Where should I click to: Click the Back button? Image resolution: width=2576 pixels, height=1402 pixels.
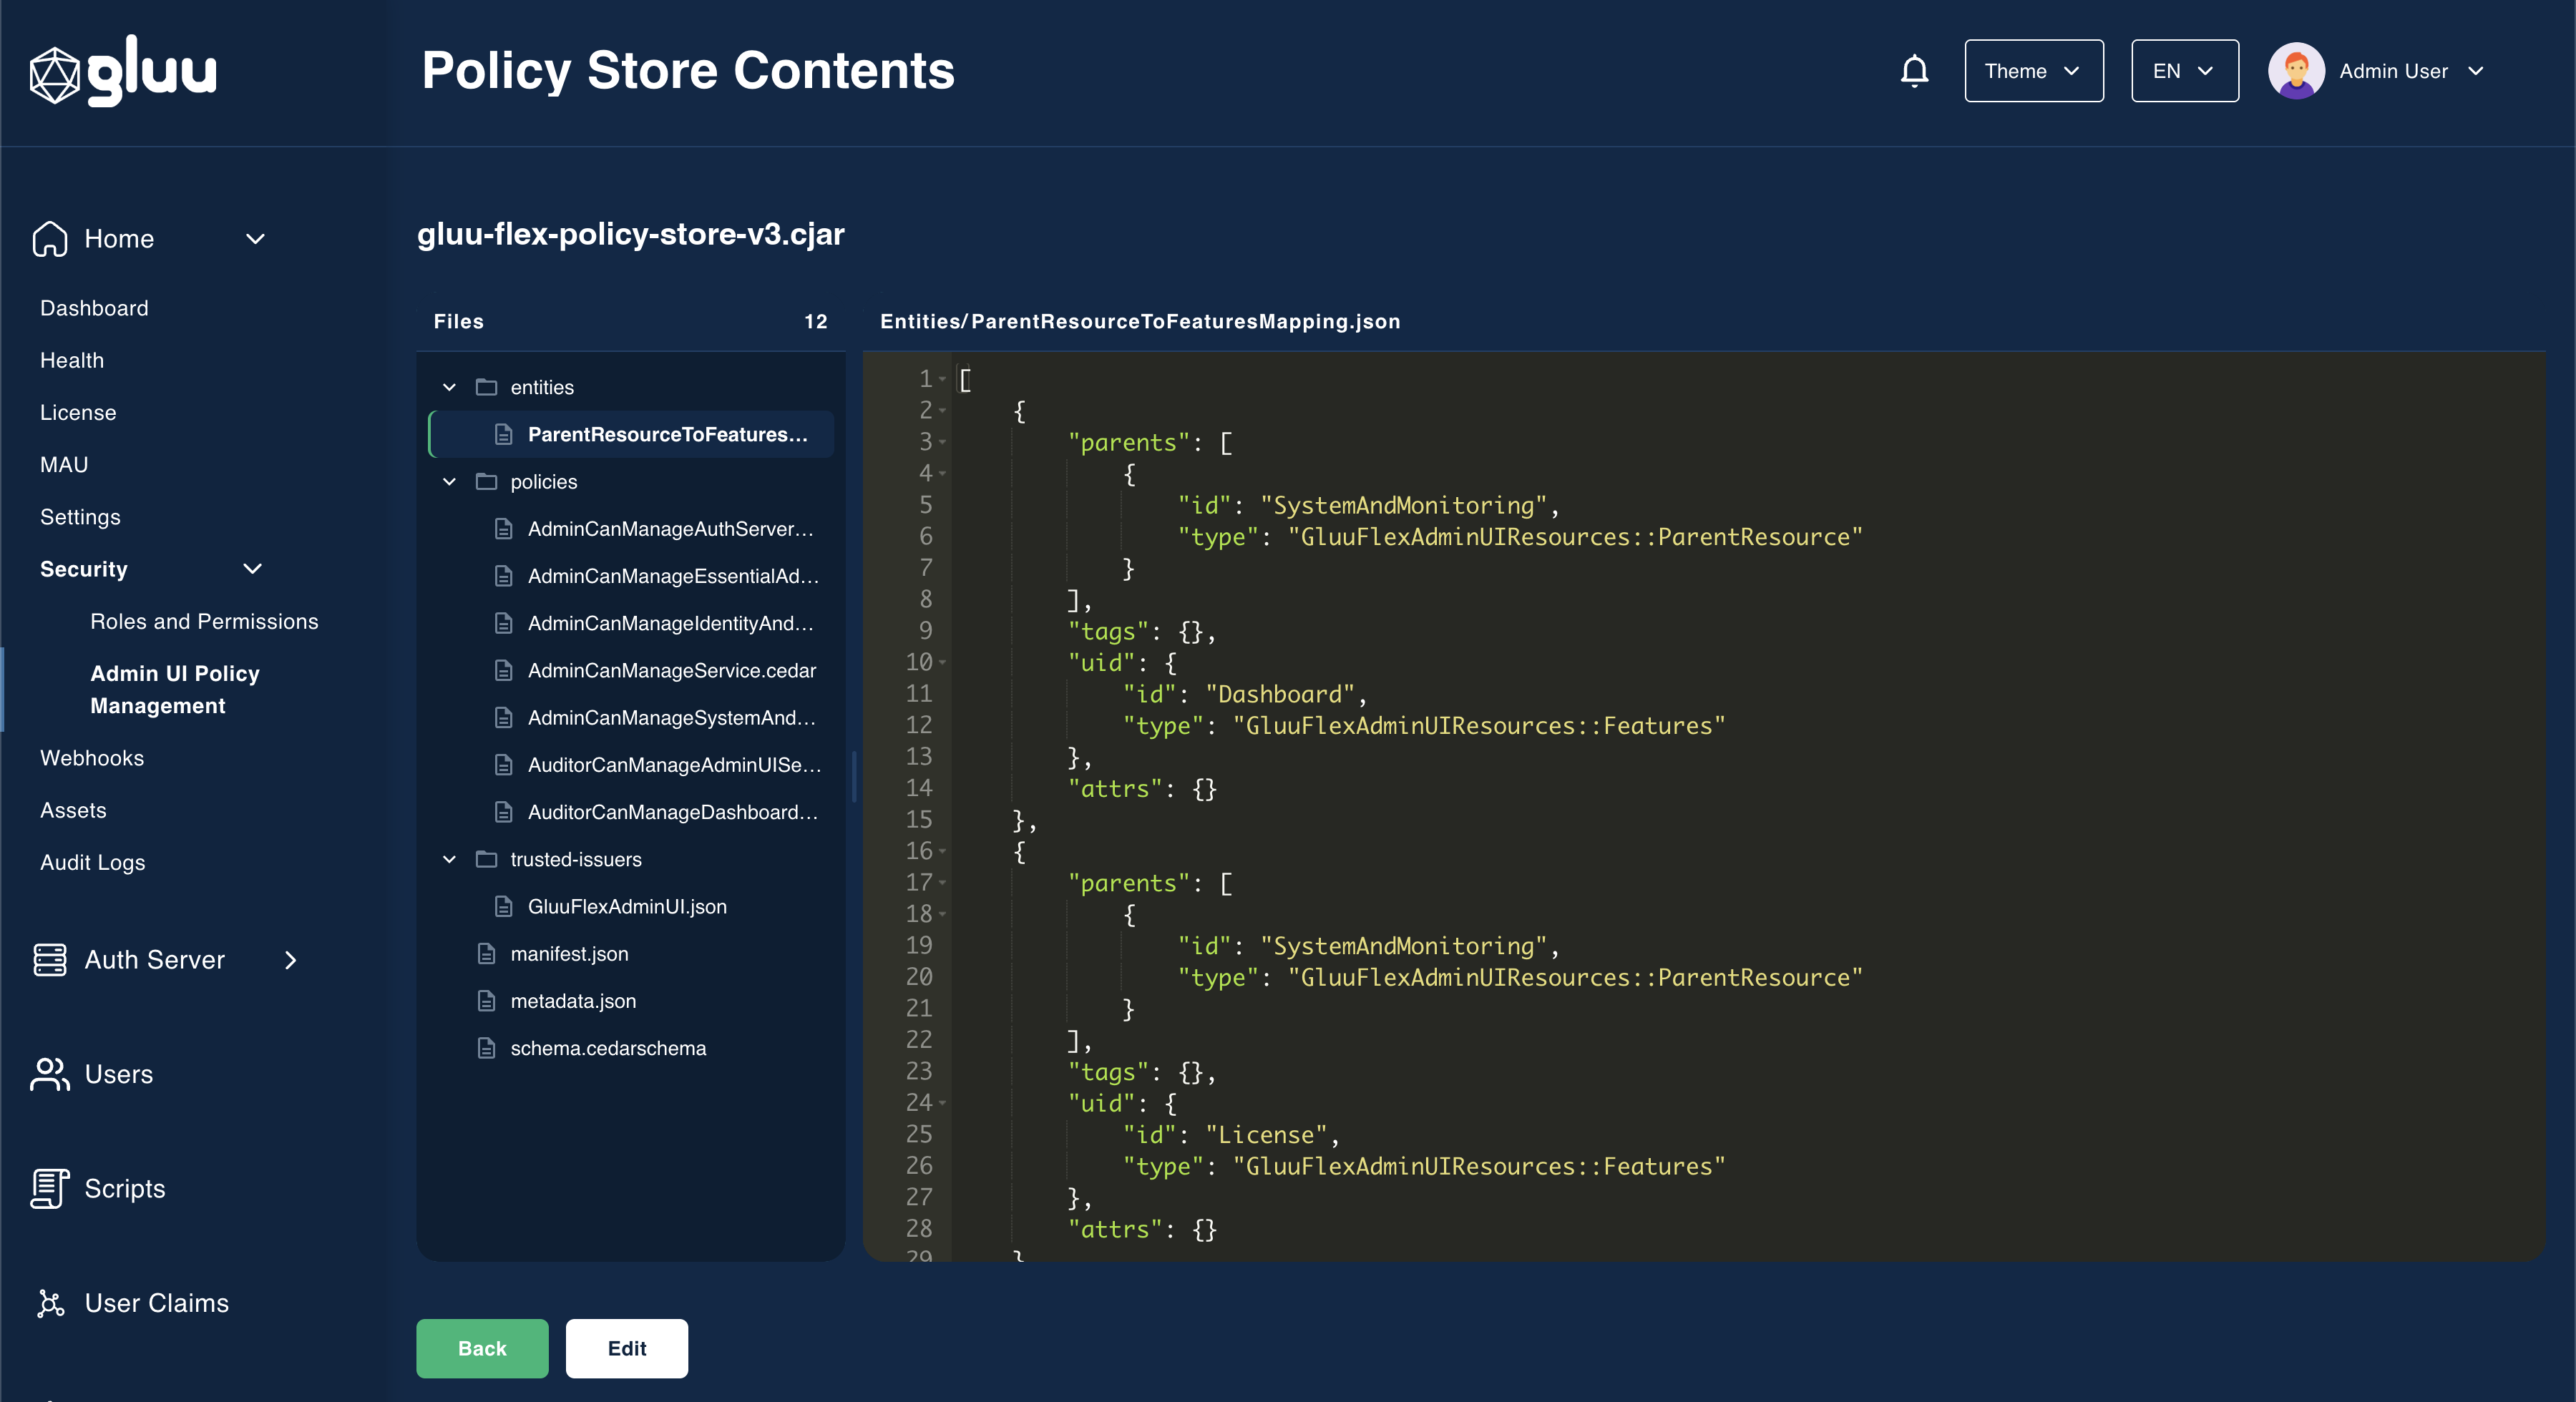coord(482,1349)
